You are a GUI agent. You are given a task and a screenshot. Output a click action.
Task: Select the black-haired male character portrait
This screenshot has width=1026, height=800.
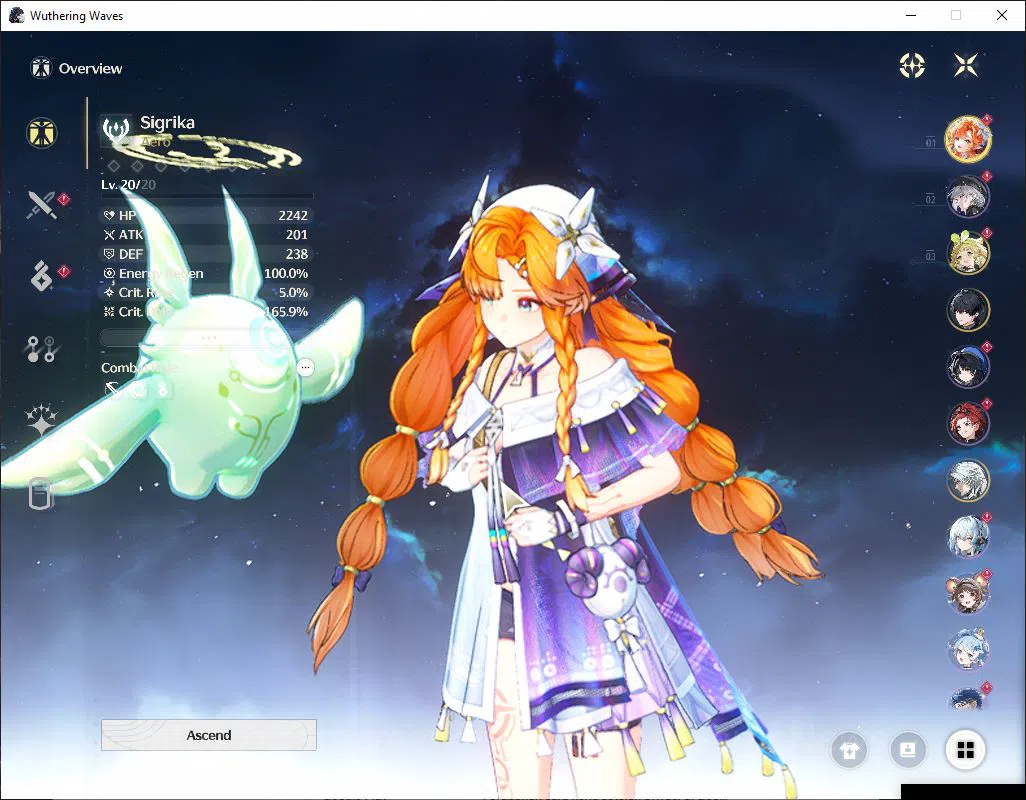pos(968,309)
